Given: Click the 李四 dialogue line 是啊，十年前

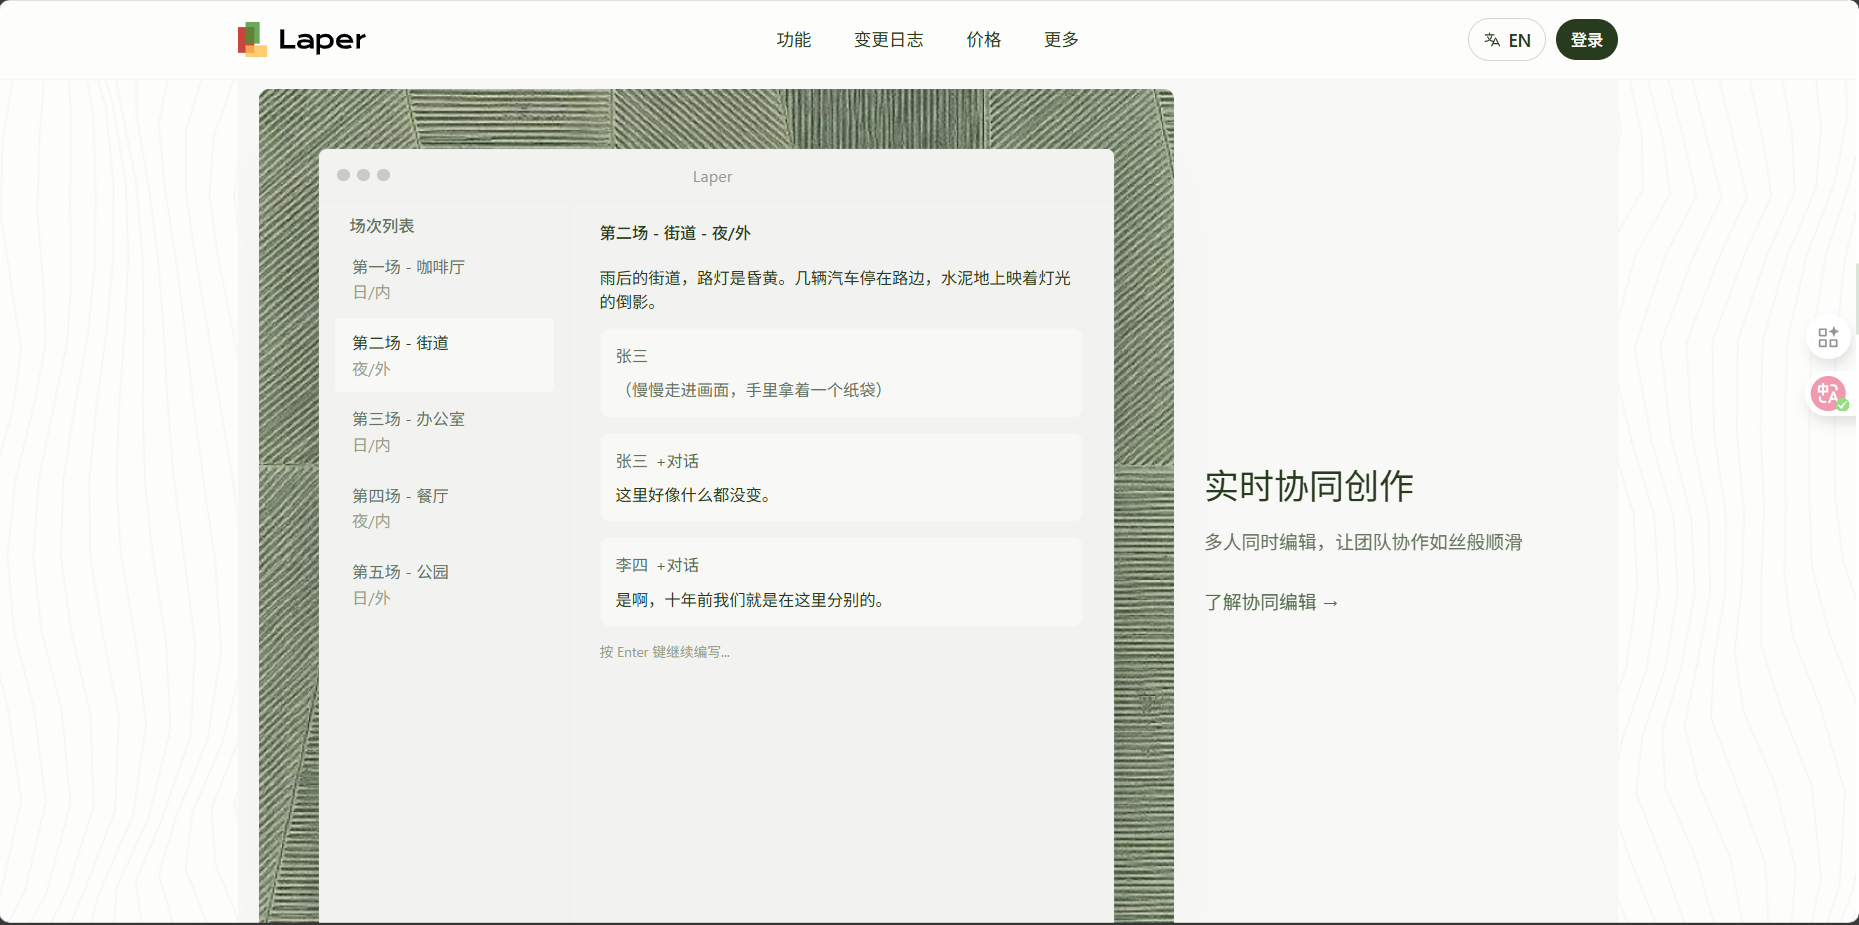Looking at the screenshot, I should pyautogui.click(x=752, y=600).
